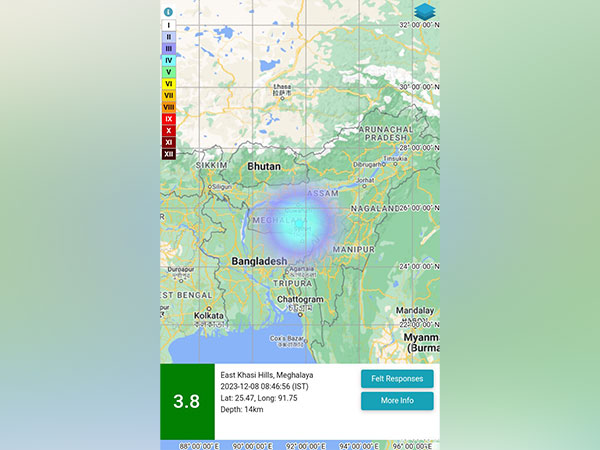Click the Bangladesh country label
The width and height of the screenshot is (600, 450).
(259, 261)
